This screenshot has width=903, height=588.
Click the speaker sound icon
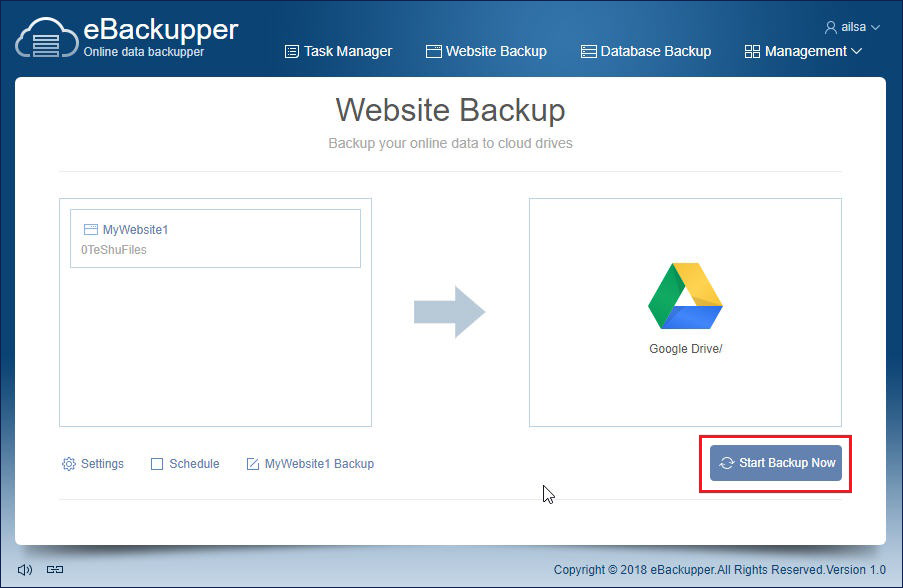pyautogui.click(x=25, y=570)
